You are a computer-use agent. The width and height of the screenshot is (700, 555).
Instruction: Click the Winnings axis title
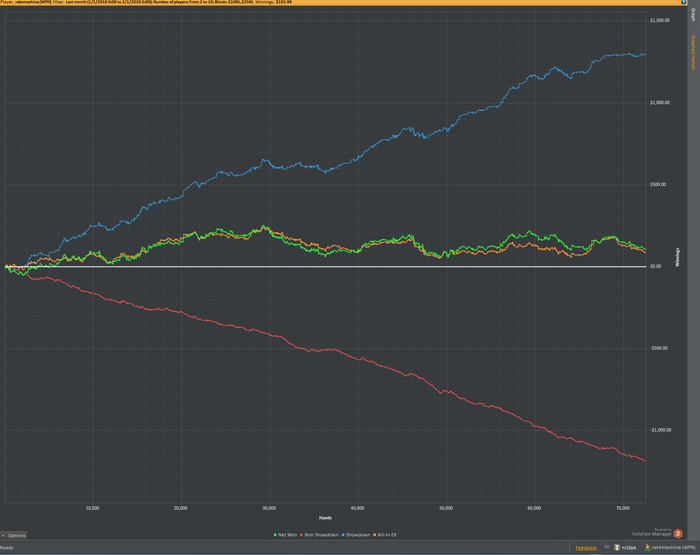pos(677,258)
